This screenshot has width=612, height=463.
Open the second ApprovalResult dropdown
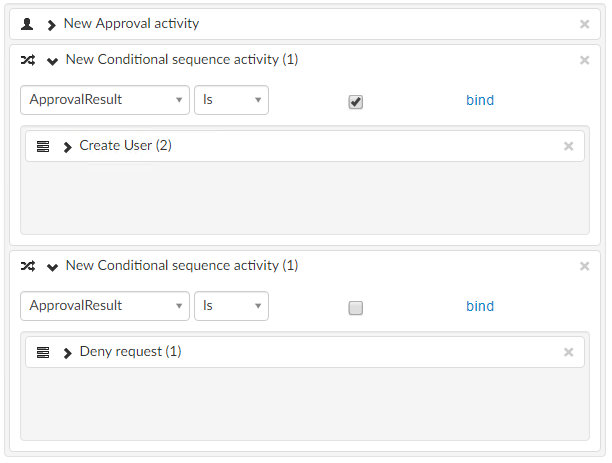coord(105,306)
